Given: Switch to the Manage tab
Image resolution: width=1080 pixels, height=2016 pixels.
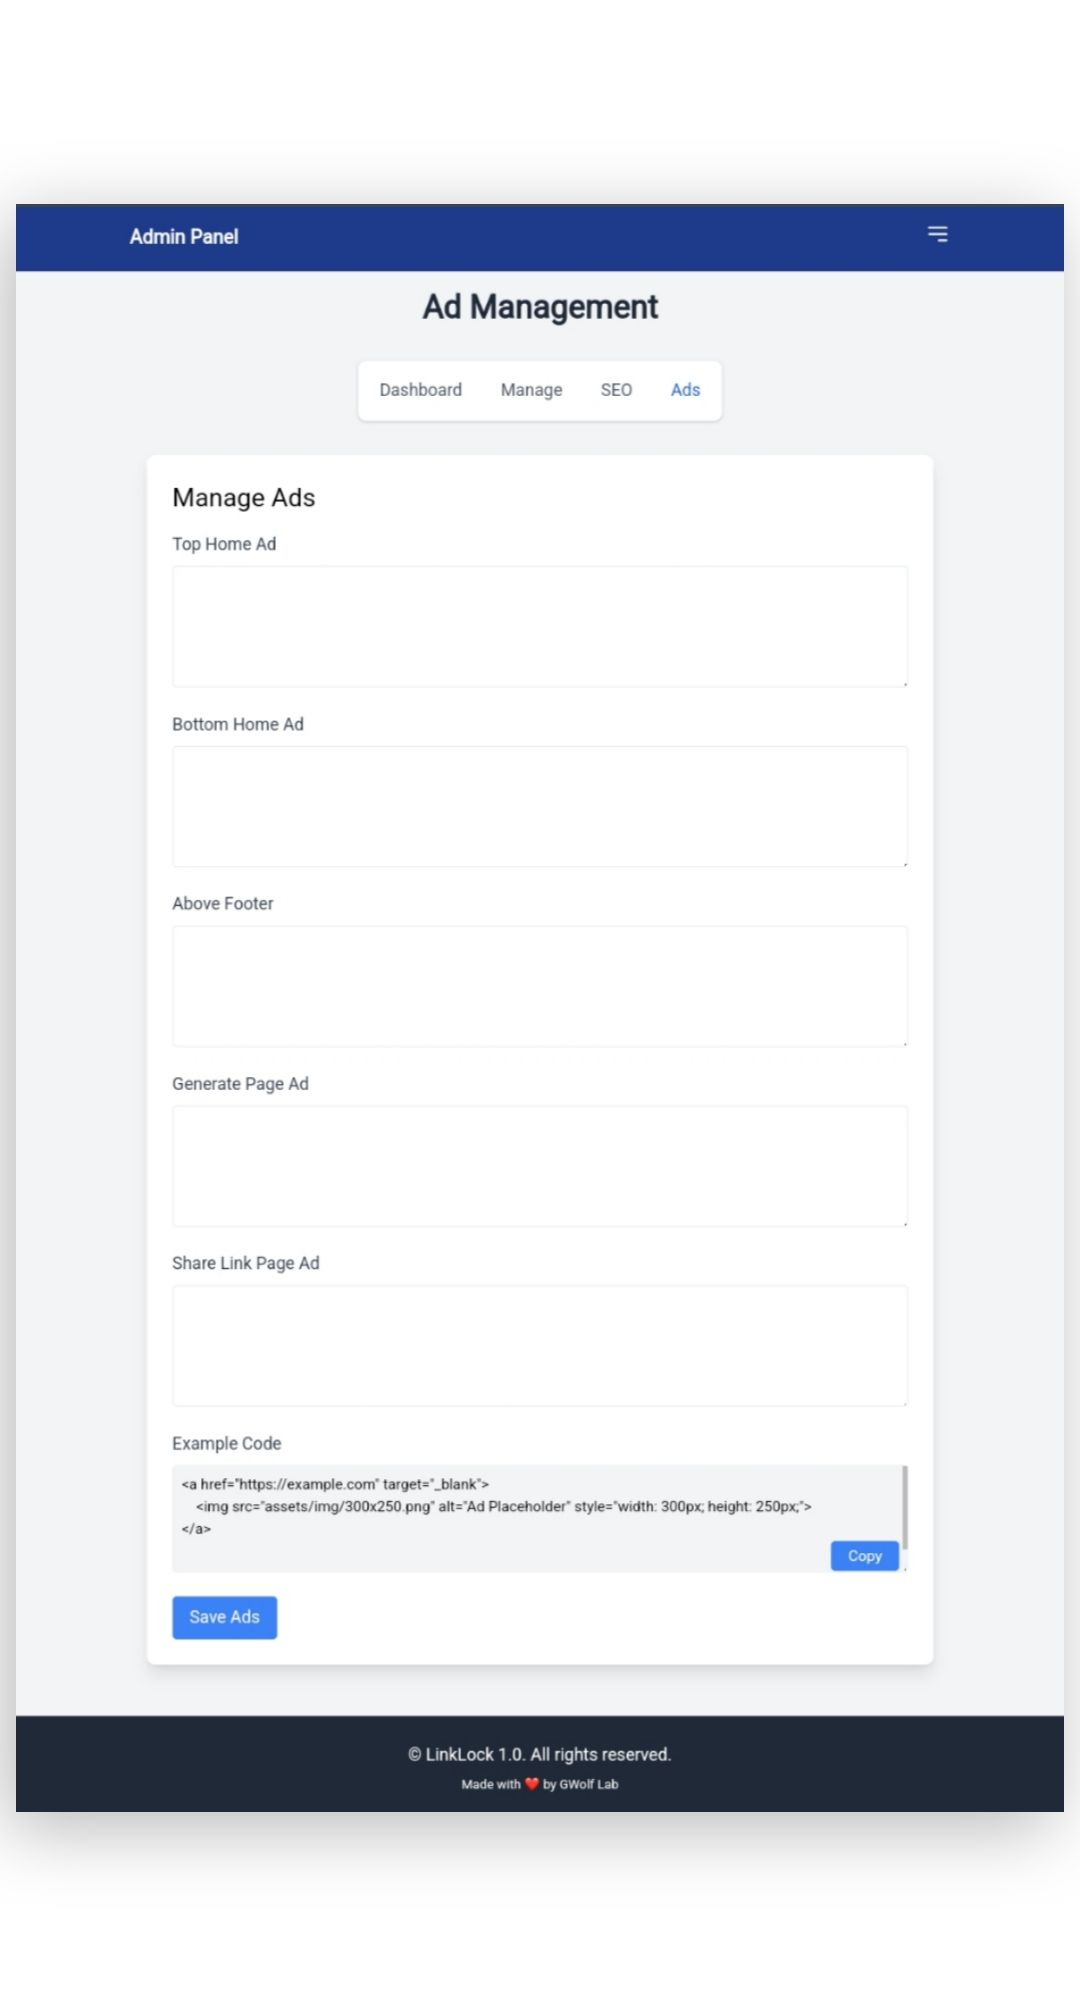Looking at the screenshot, I should tap(531, 390).
